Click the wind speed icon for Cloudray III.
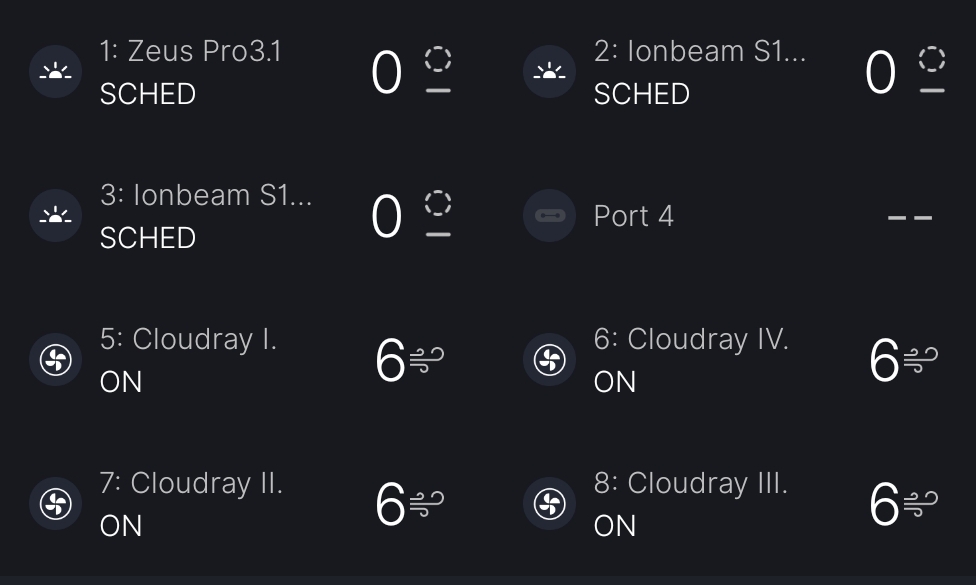Viewport: 976px width, 585px height. click(921, 504)
